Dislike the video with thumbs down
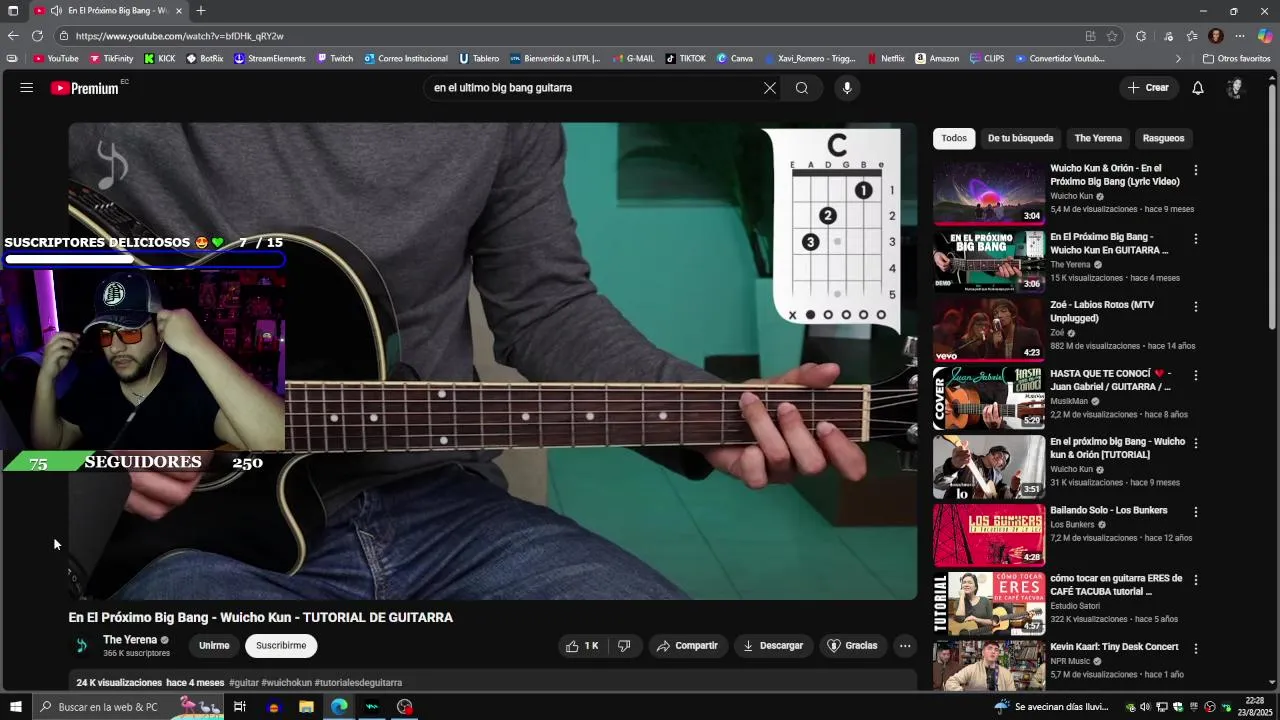Screen dimensions: 1280x720 pos(624,646)
